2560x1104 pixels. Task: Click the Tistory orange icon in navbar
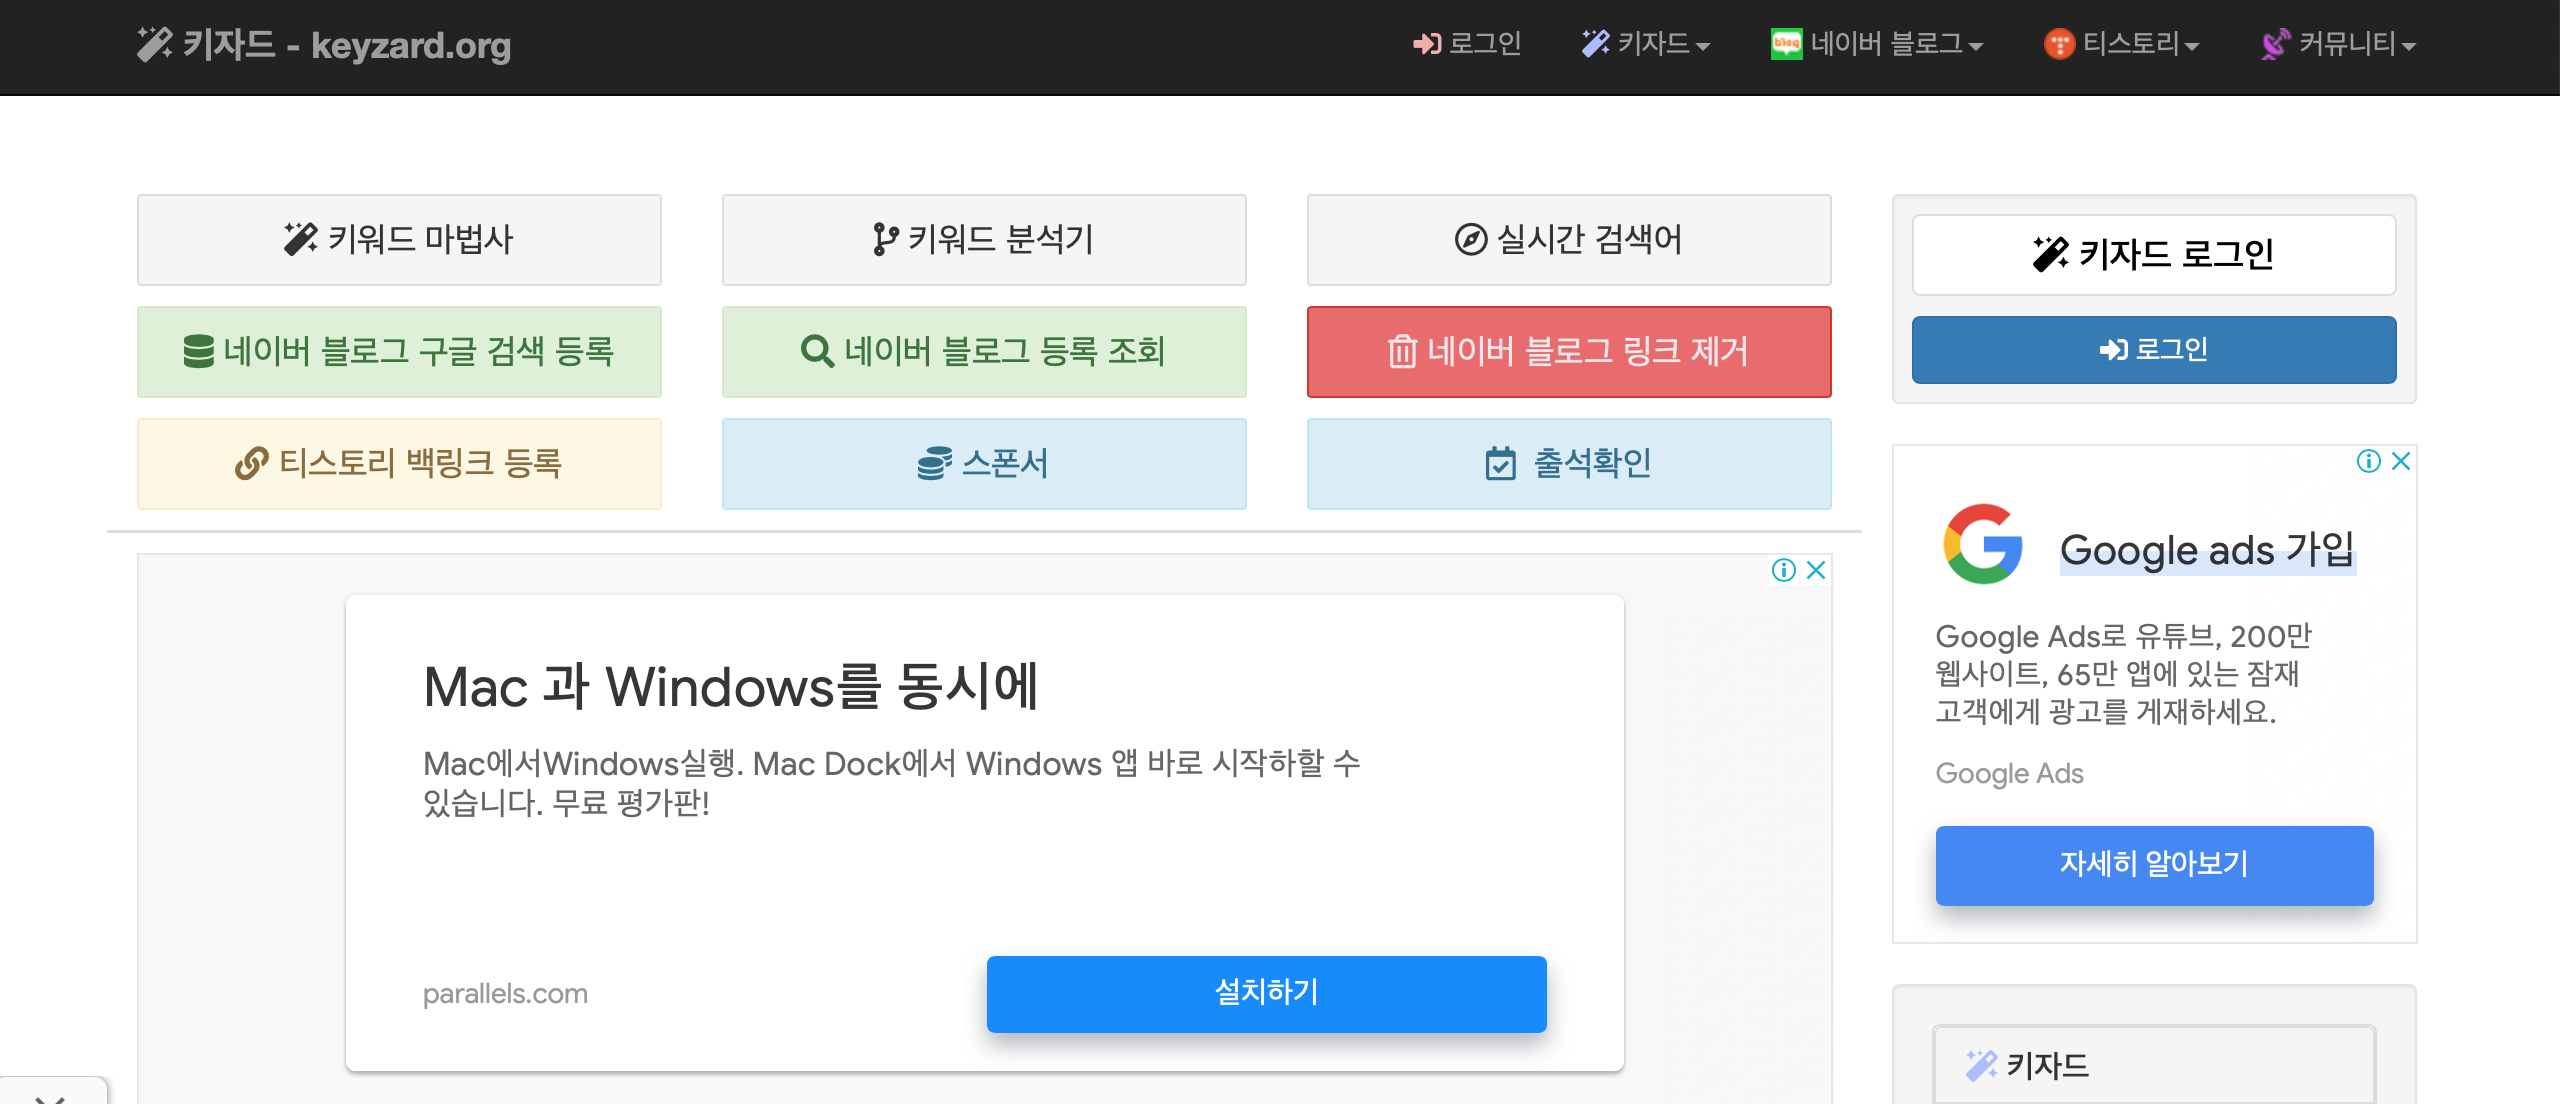point(2059,44)
